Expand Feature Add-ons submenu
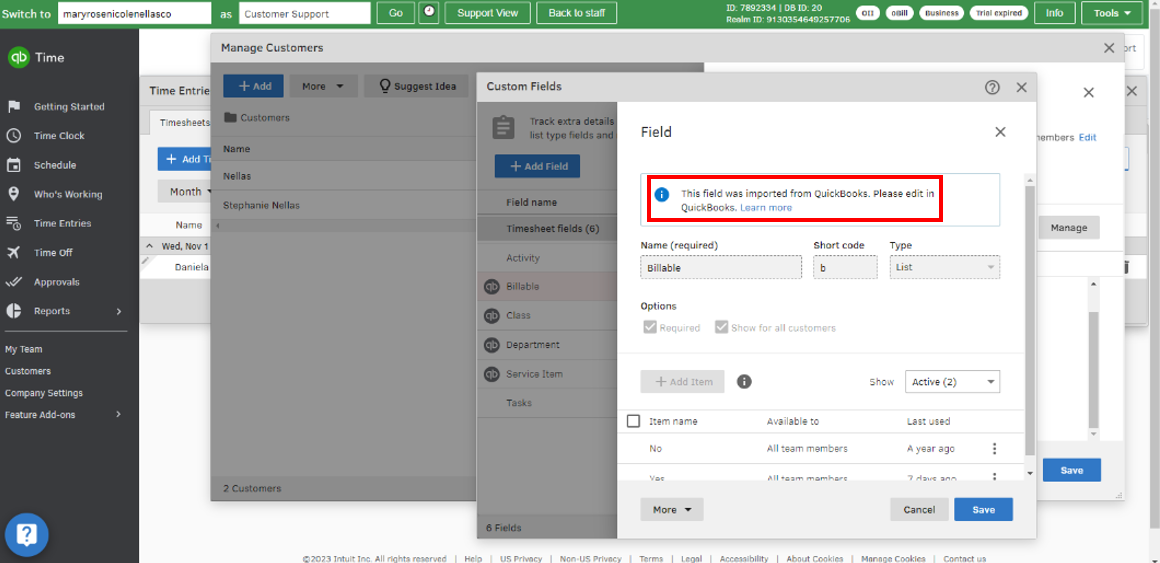Viewport: 1160px width, 563px height. 118,415
